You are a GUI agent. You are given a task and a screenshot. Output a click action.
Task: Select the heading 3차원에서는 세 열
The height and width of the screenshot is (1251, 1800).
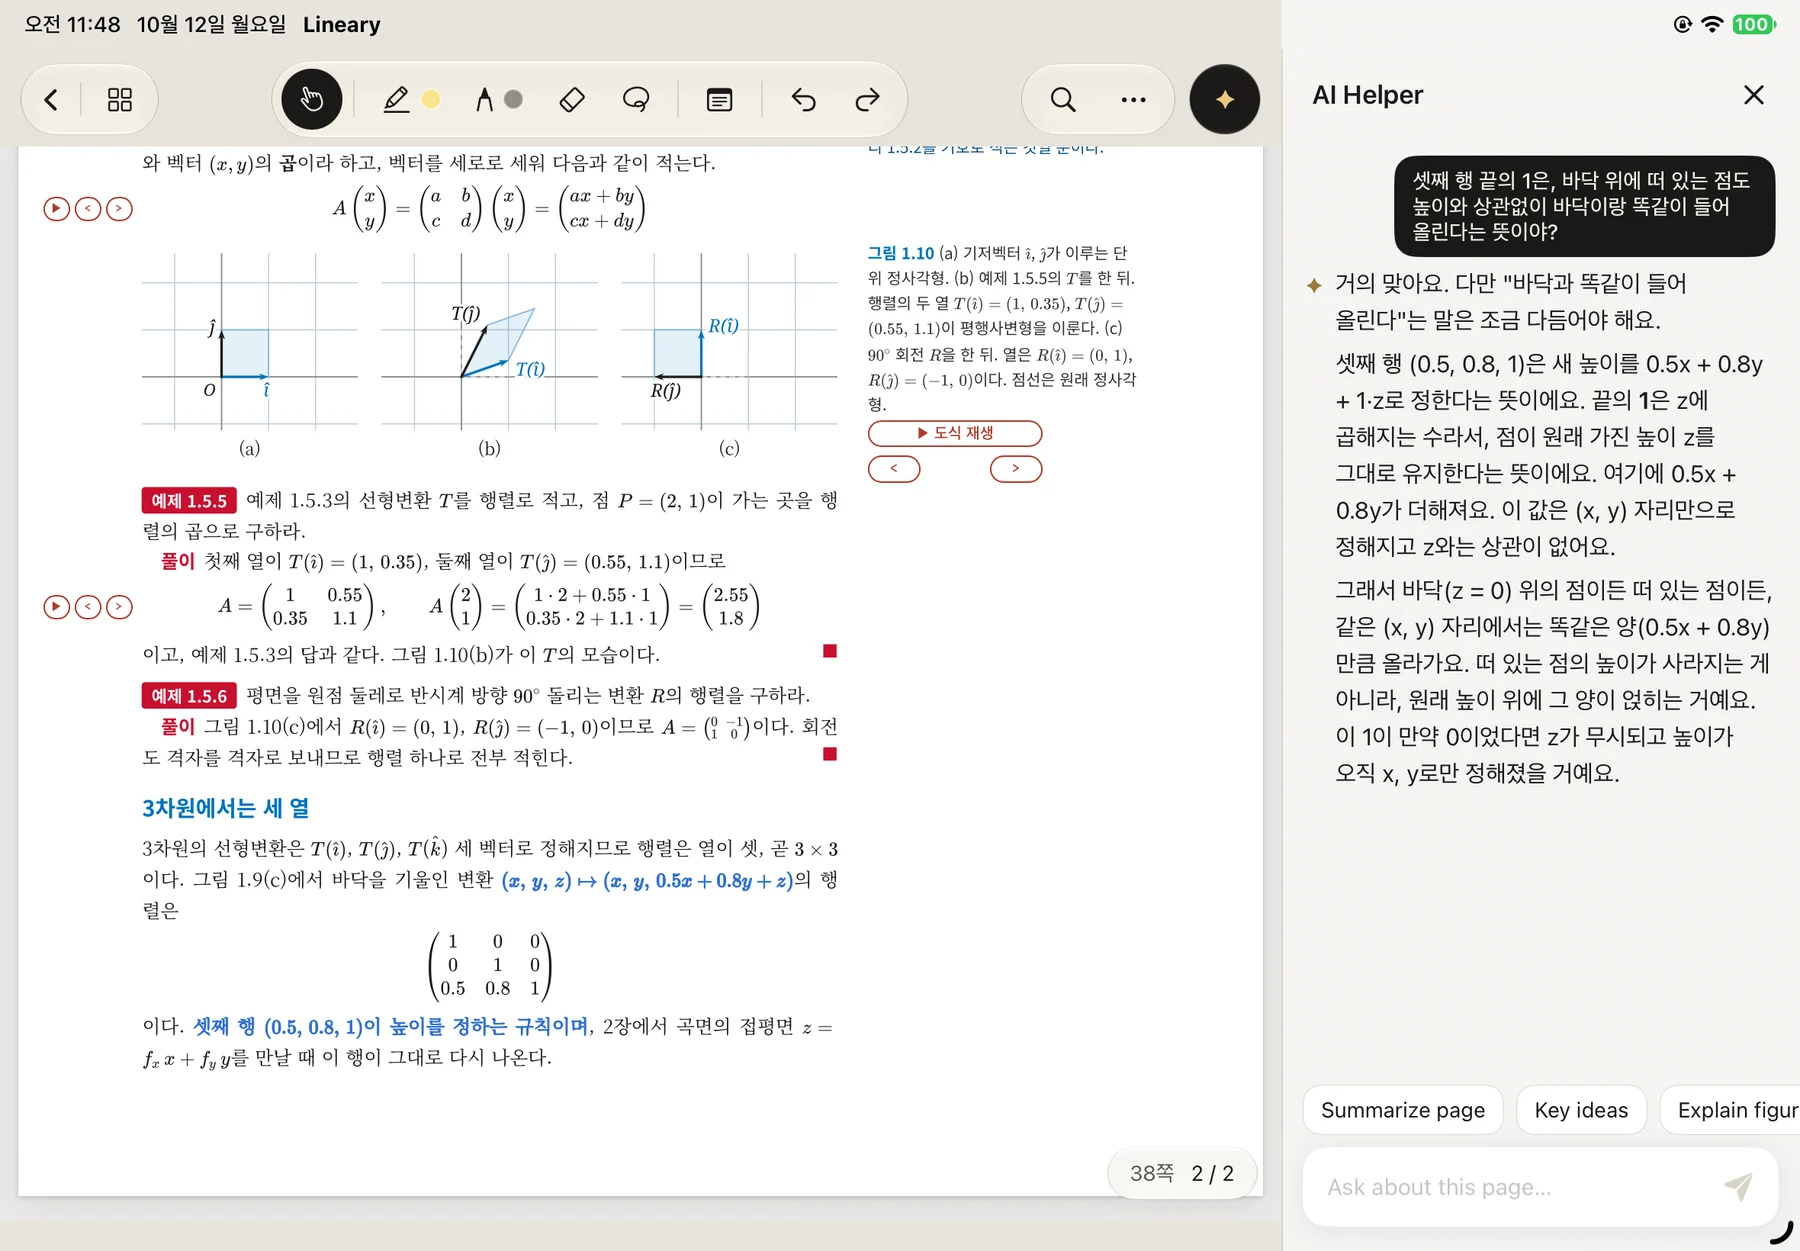[x=225, y=808]
